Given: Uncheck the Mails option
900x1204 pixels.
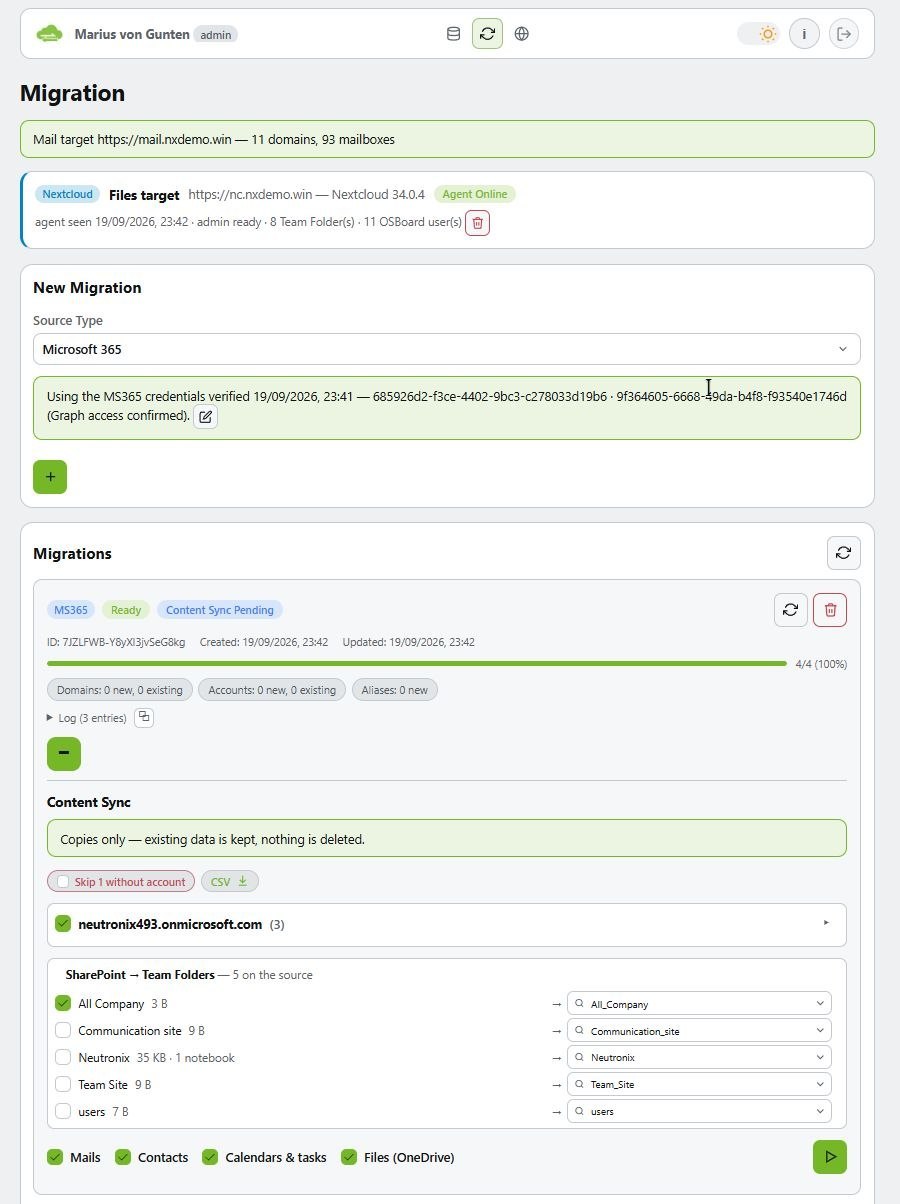Looking at the screenshot, I should coord(55,1157).
